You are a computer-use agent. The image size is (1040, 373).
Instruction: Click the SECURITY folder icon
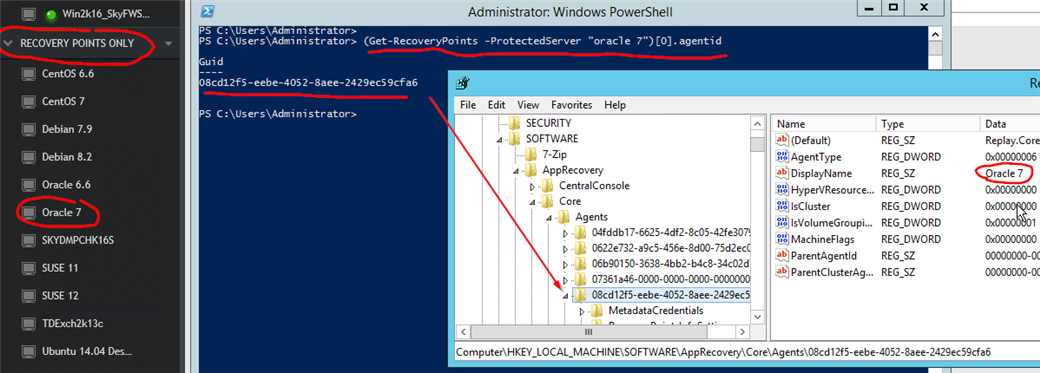(515, 123)
